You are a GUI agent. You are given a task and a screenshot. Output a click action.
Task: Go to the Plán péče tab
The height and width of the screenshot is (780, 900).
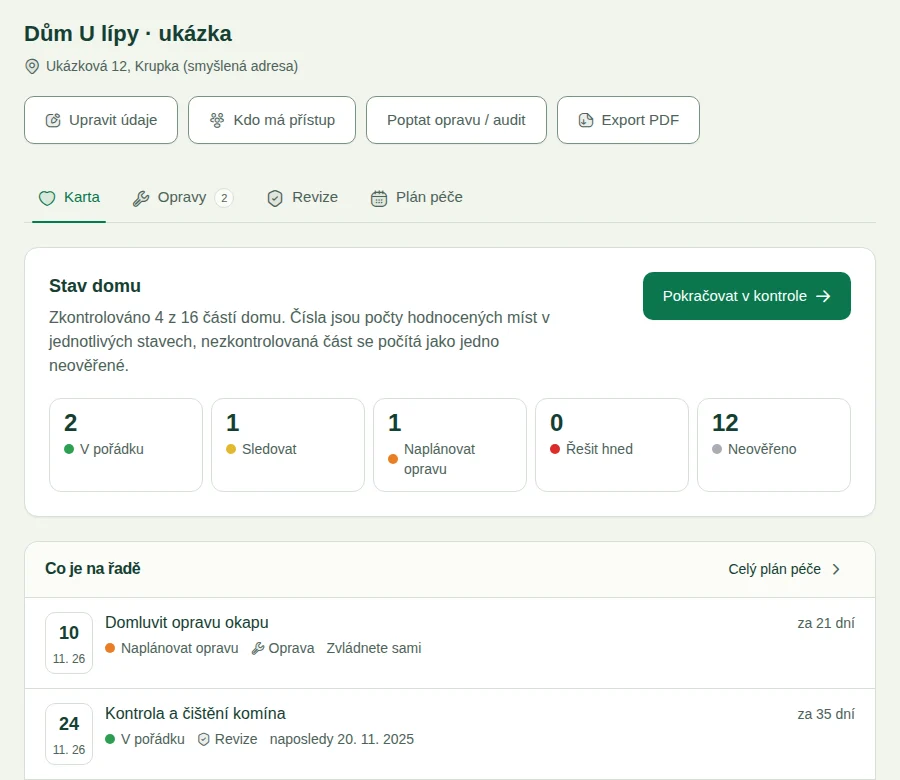tap(417, 198)
